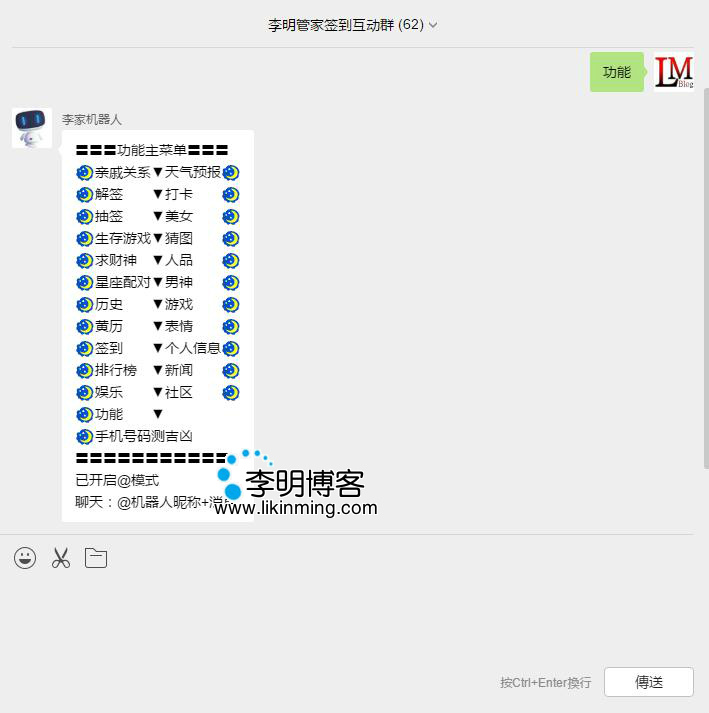The image size is (709, 713).
Task: Click the scissors screenshot tool
Action: 61,558
